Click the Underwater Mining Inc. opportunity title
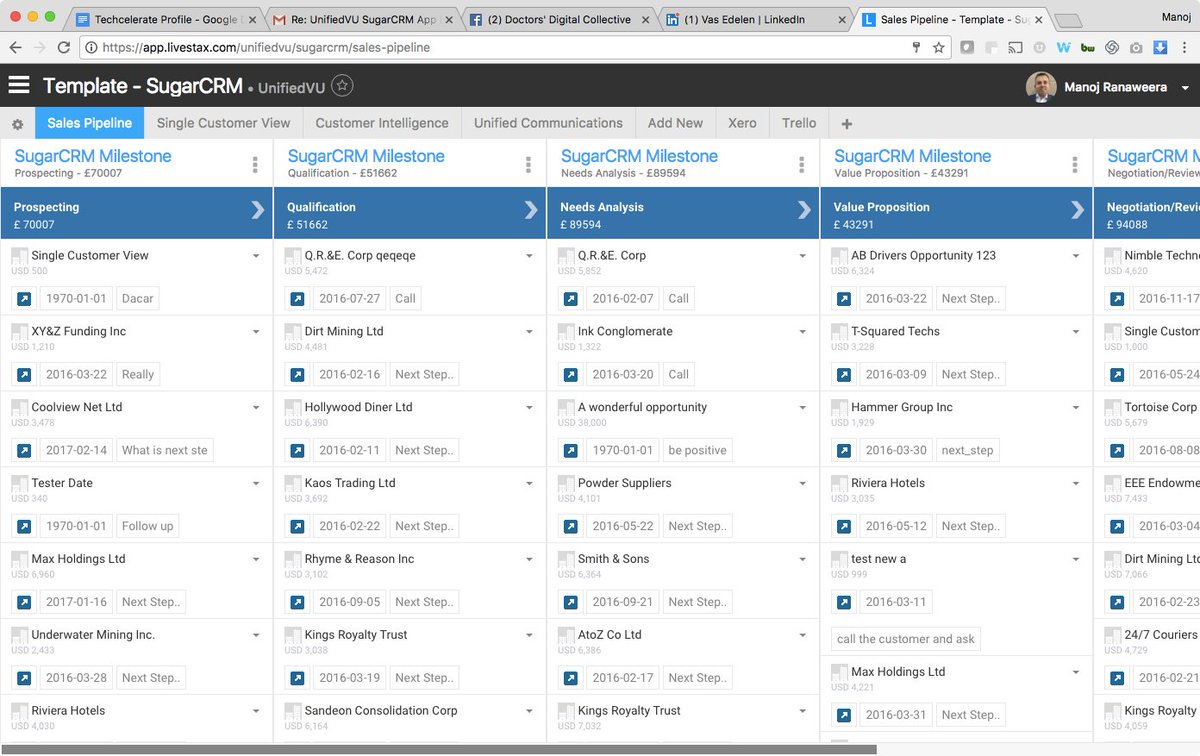 (x=93, y=635)
